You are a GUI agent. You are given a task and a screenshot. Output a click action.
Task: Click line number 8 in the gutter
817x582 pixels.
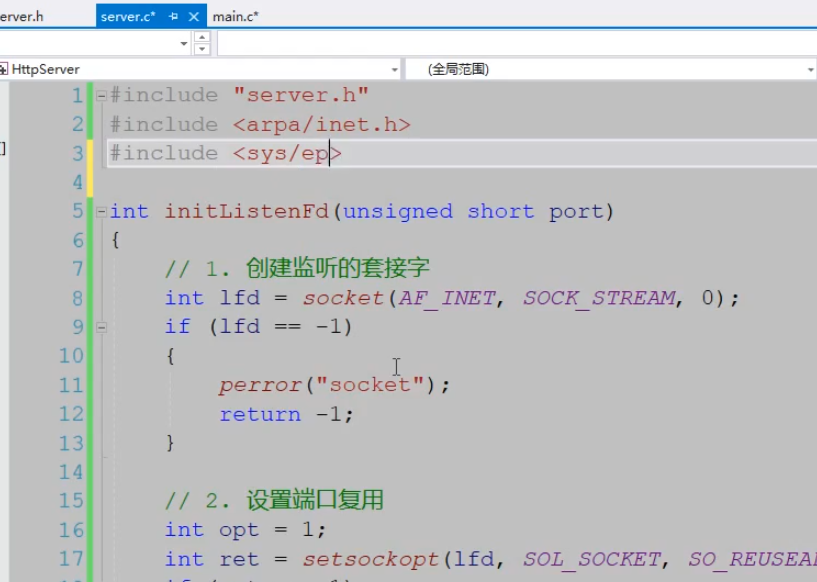(x=77, y=299)
